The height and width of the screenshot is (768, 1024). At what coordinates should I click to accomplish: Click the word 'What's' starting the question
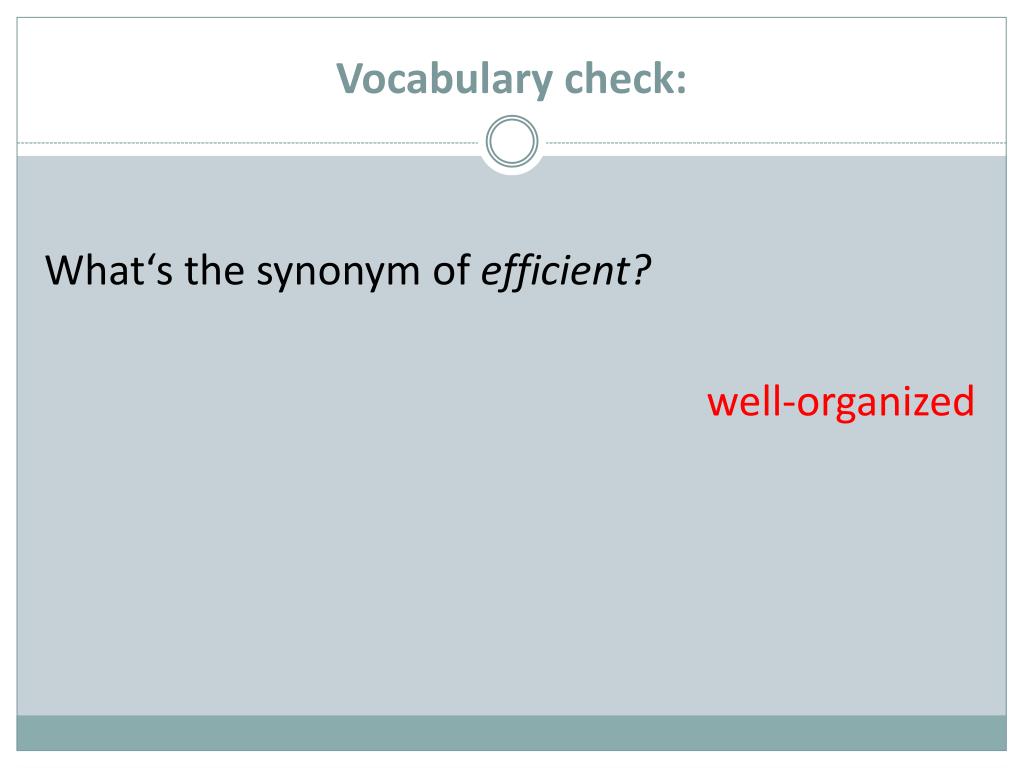(x=109, y=270)
